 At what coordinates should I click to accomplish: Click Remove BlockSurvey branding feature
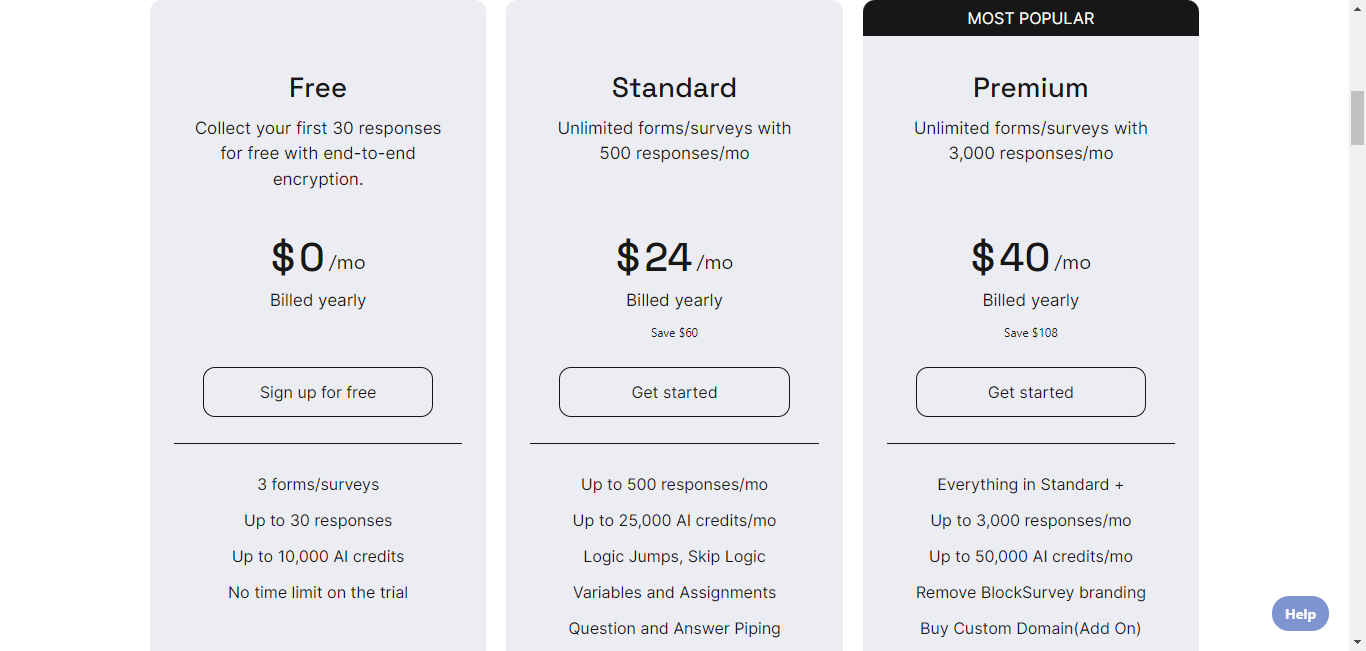[x=1031, y=592]
